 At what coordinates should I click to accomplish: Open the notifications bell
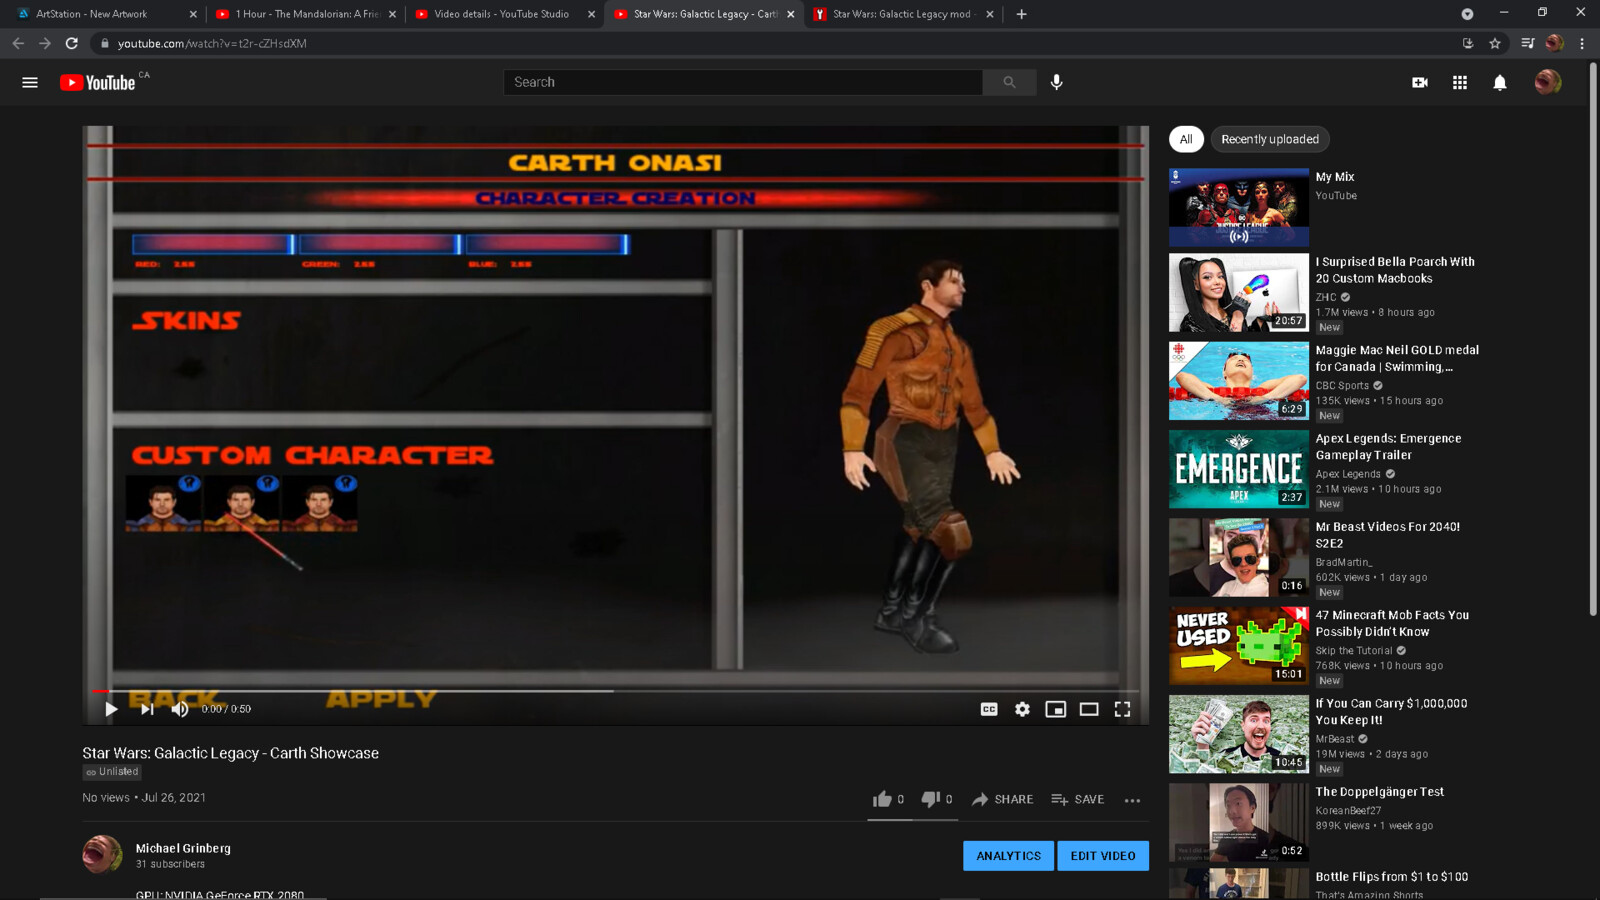coord(1499,82)
